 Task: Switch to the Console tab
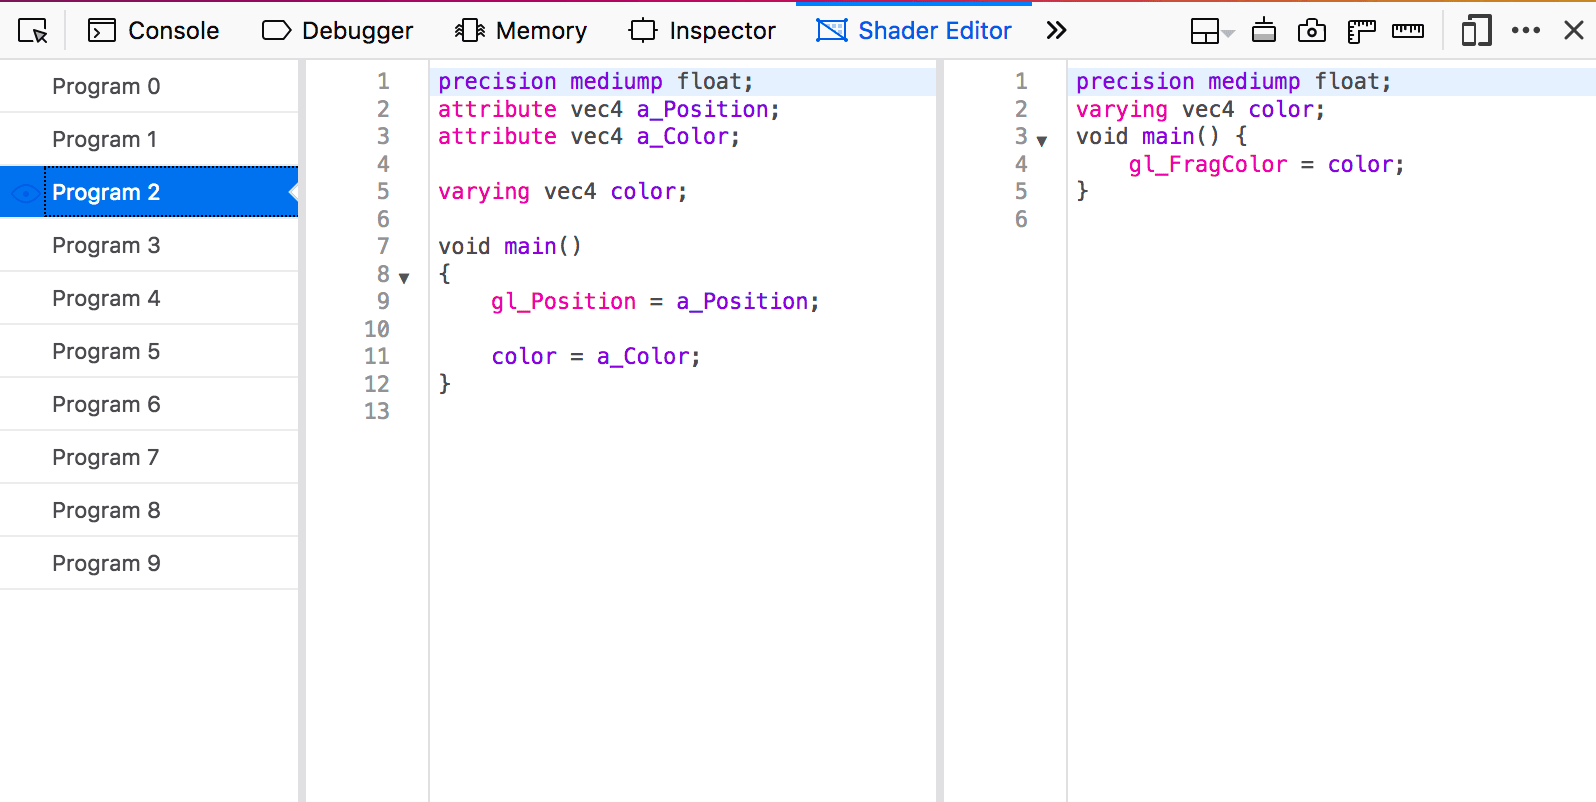pyautogui.click(x=154, y=31)
